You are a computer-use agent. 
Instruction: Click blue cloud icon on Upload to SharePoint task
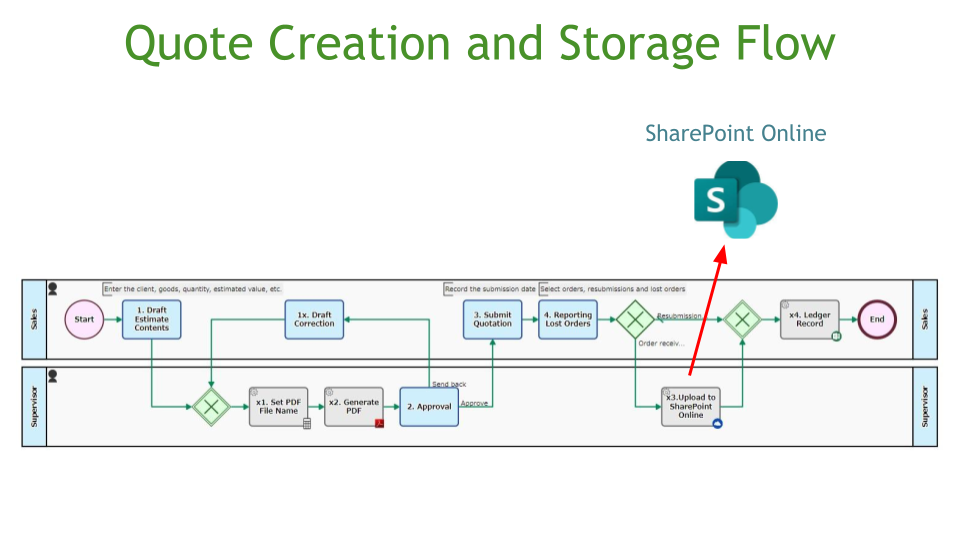718,423
